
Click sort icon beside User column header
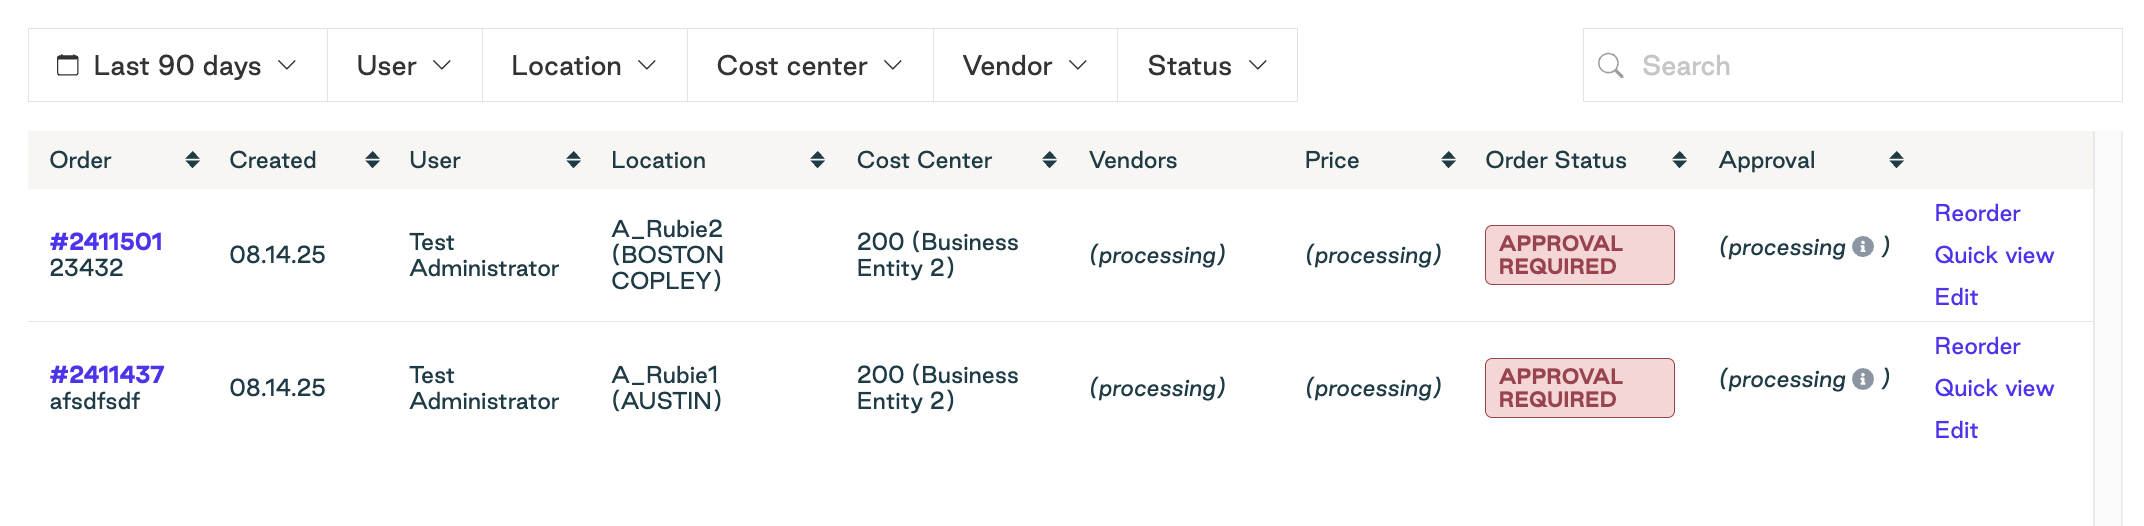[573, 160]
